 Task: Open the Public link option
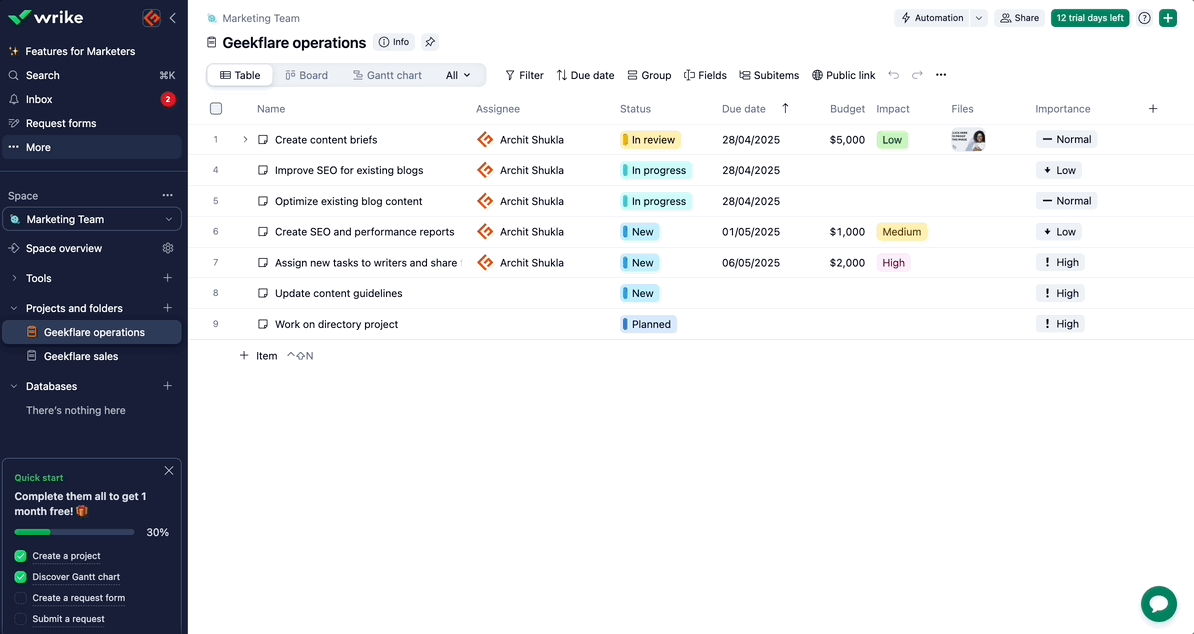[844, 75]
